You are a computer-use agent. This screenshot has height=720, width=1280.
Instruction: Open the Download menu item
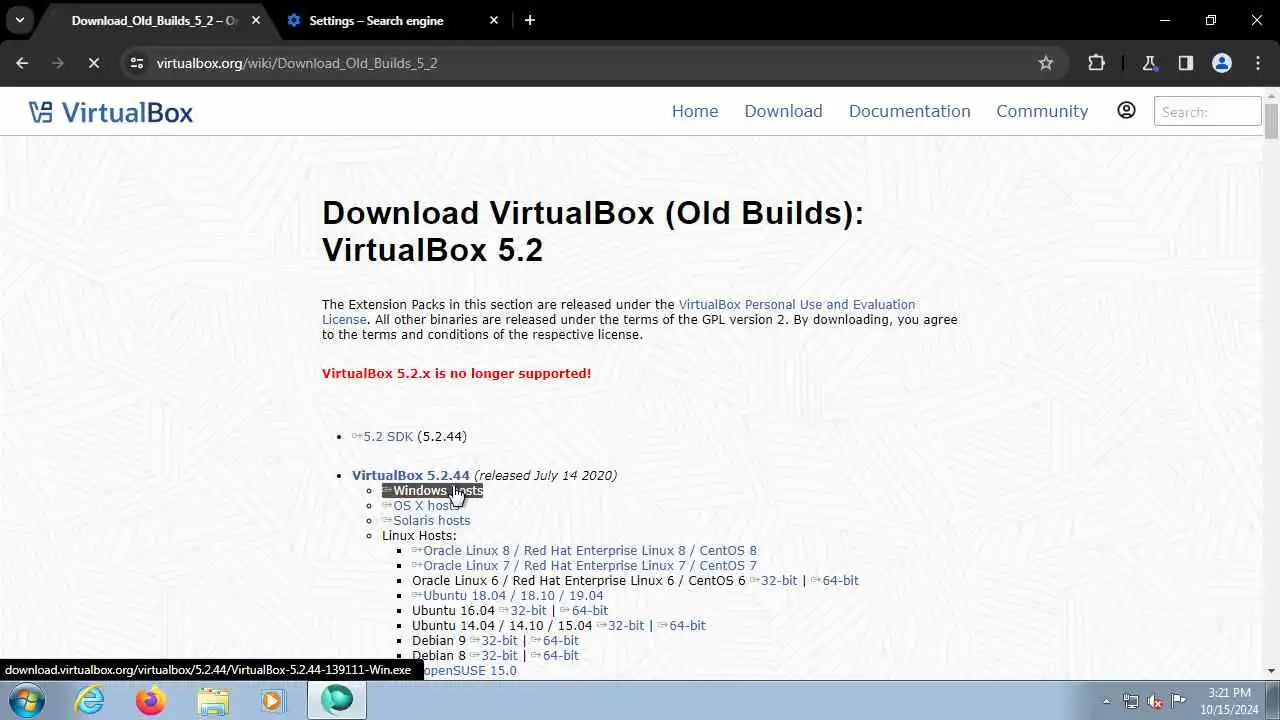(783, 111)
